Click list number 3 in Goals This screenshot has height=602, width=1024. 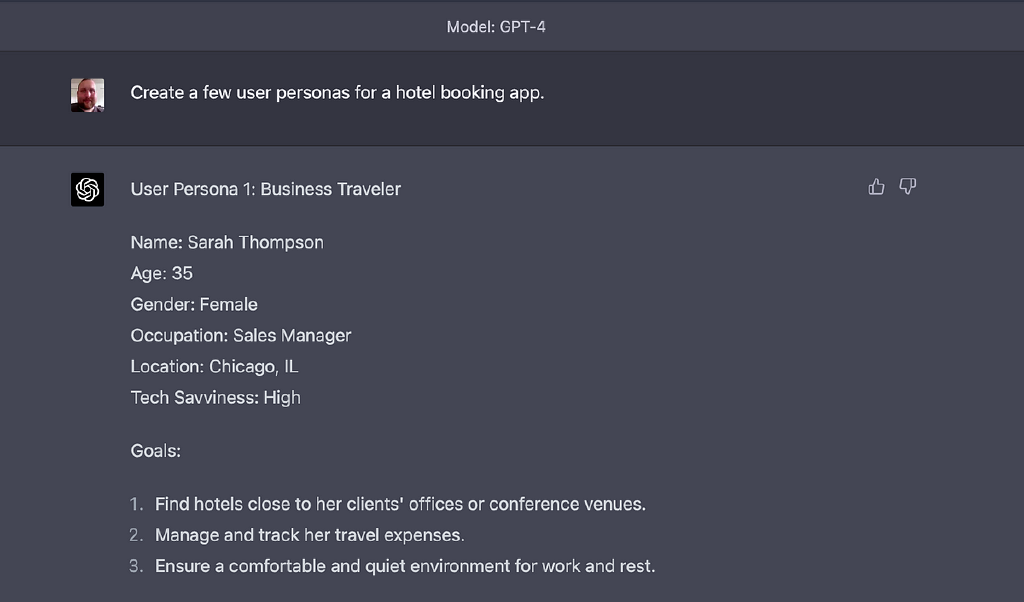(x=137, y=566)
